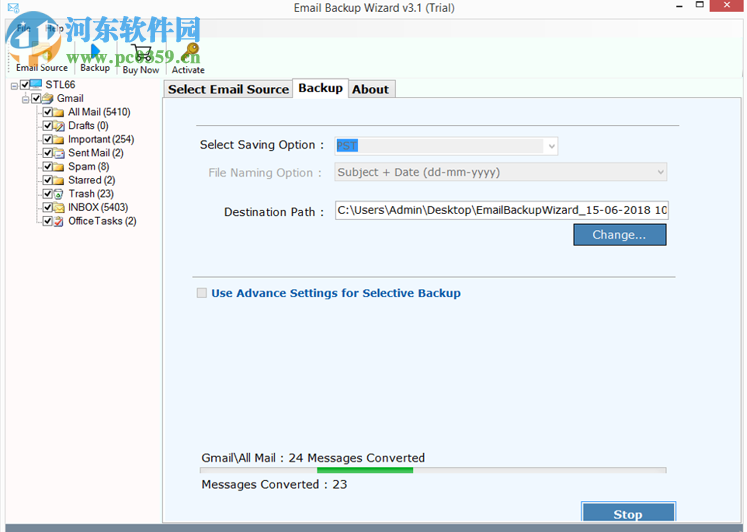The width and height of the screenshot is (747, 532).
Task: Click the Stop button
Action: click(628, 513)
